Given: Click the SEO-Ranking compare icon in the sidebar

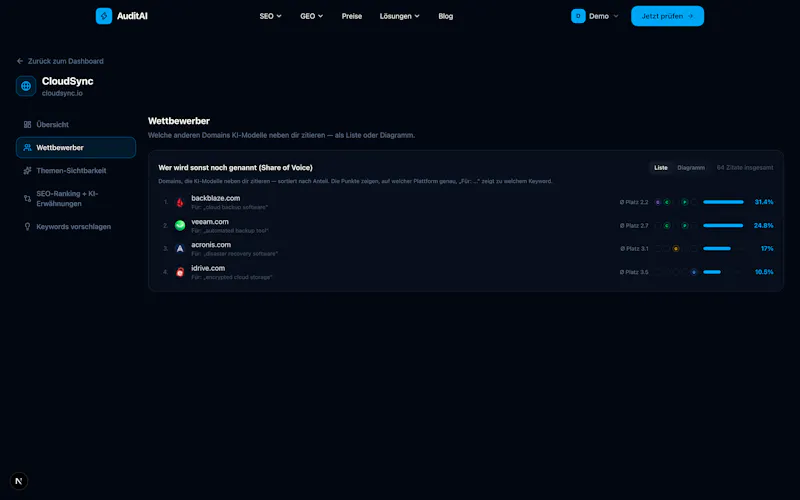Looking at the screenshot, I should tap(28, 198).
